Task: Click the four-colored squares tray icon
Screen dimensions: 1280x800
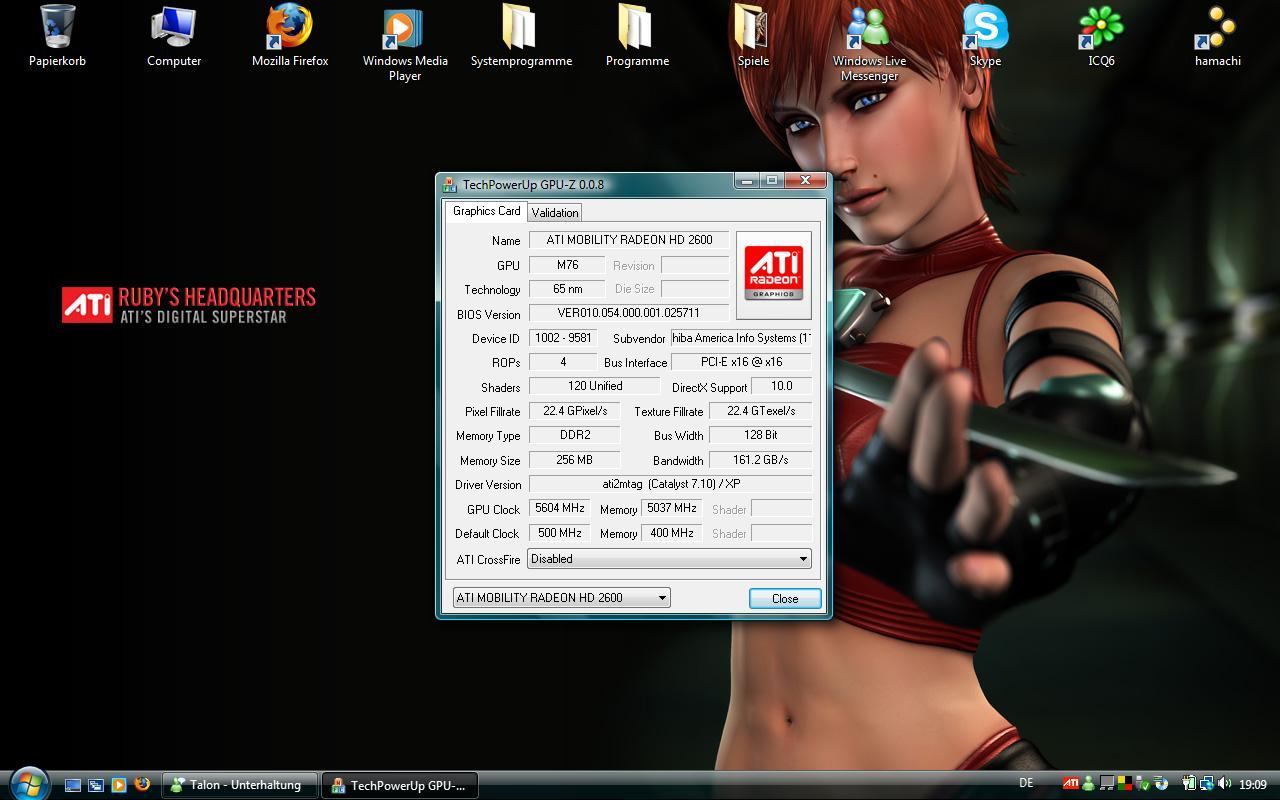Action: 1125,783
